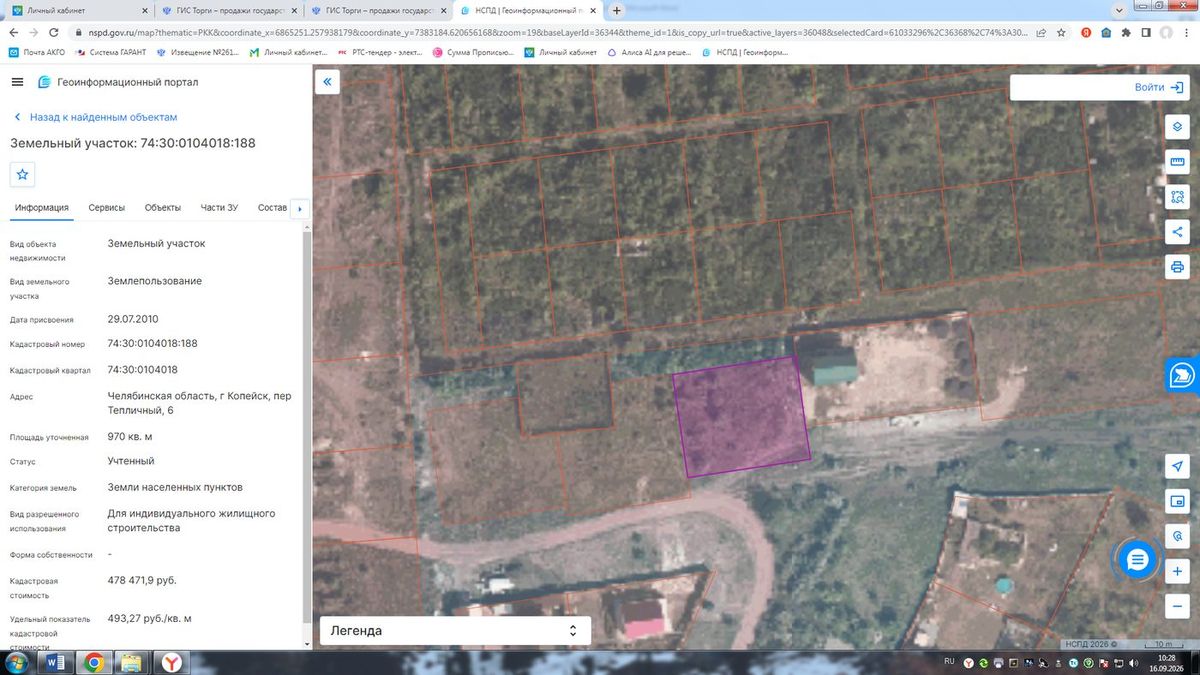Image resolution: width=1200 pixels, height=675 pixels.
Task: Print the map
Action: 1177,267
